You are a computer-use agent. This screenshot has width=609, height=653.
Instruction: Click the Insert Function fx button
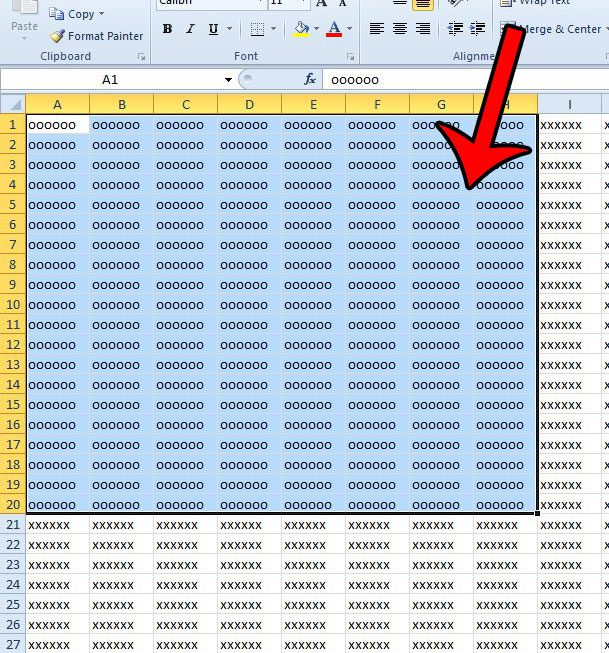(309, 79)
